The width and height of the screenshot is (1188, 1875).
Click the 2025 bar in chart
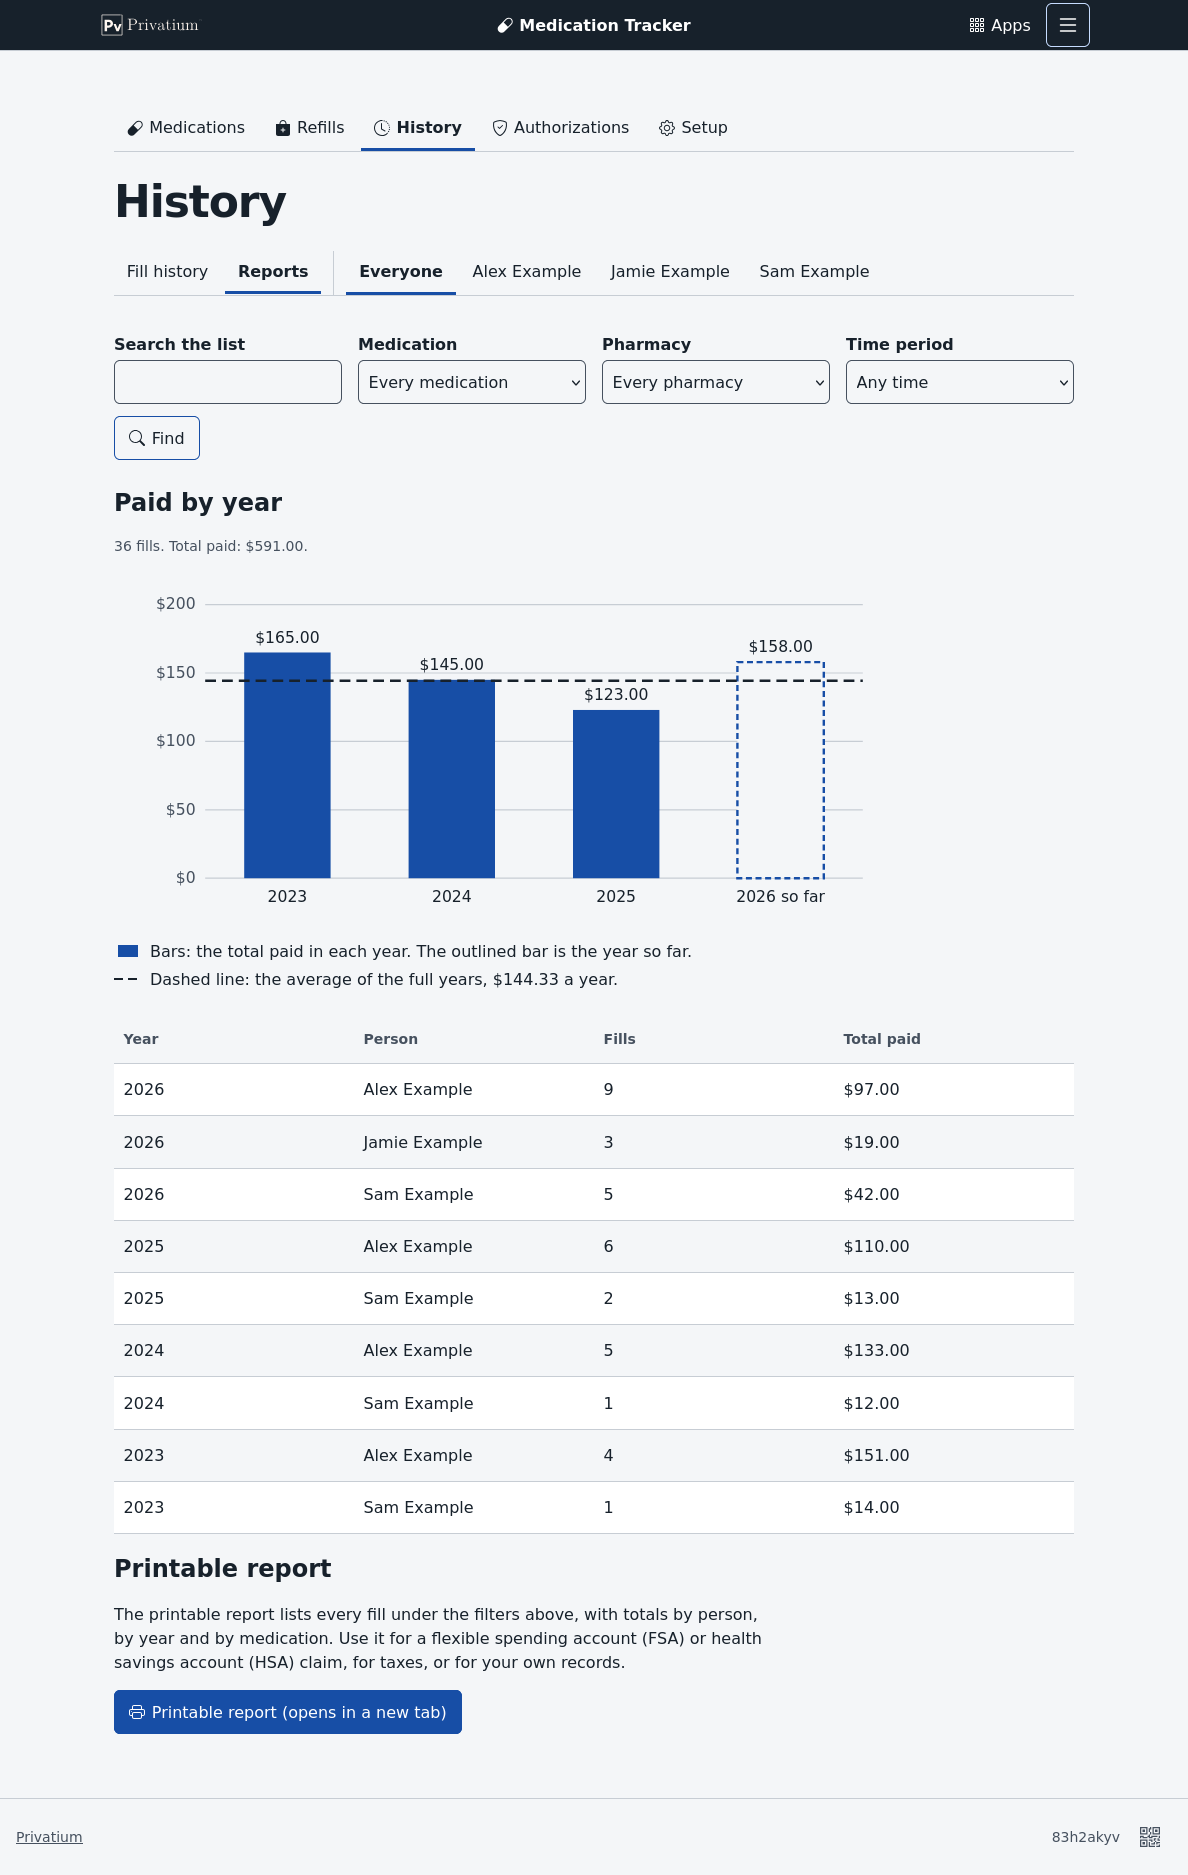tap(616, 794)
